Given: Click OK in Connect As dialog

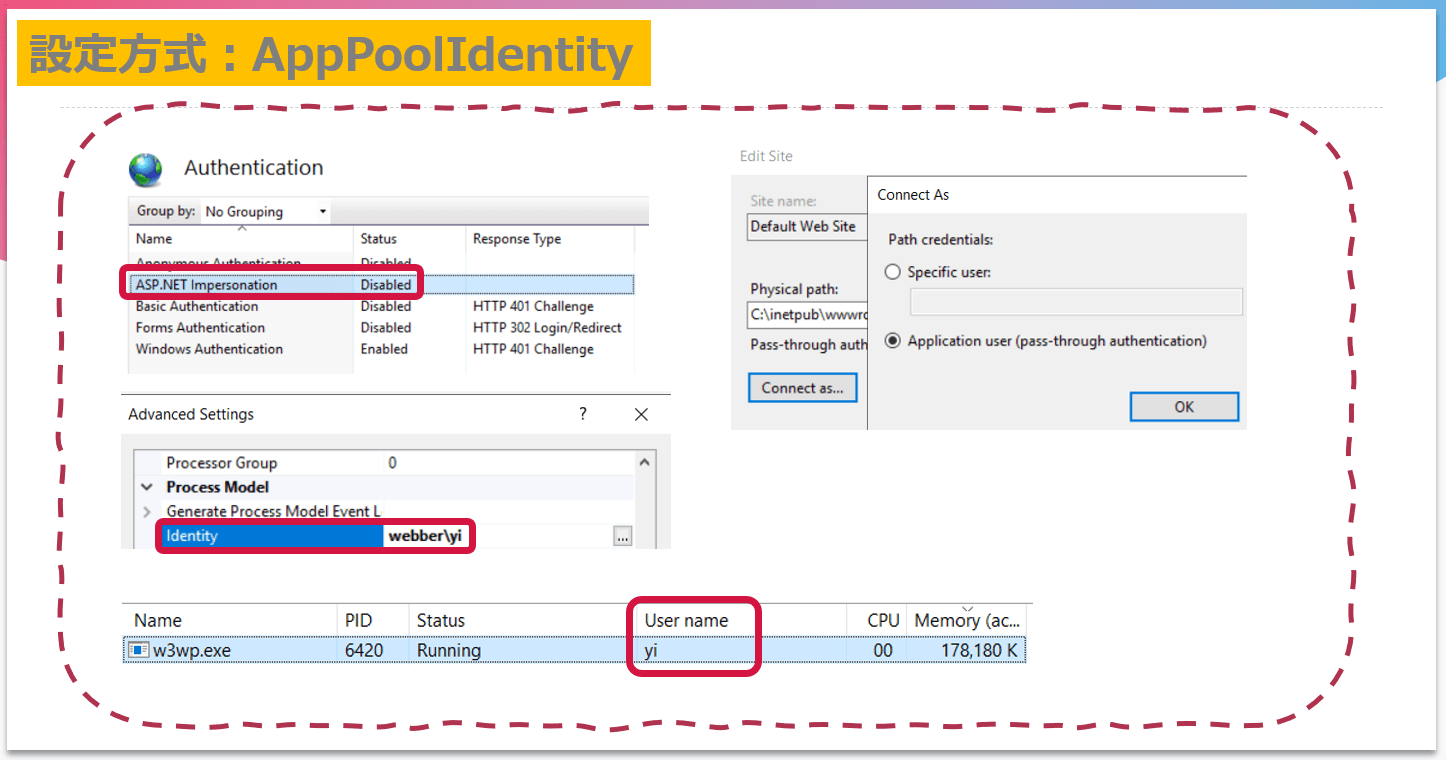Looking at the screenshot, I should pyautogui.click(x=1184, y=407).
